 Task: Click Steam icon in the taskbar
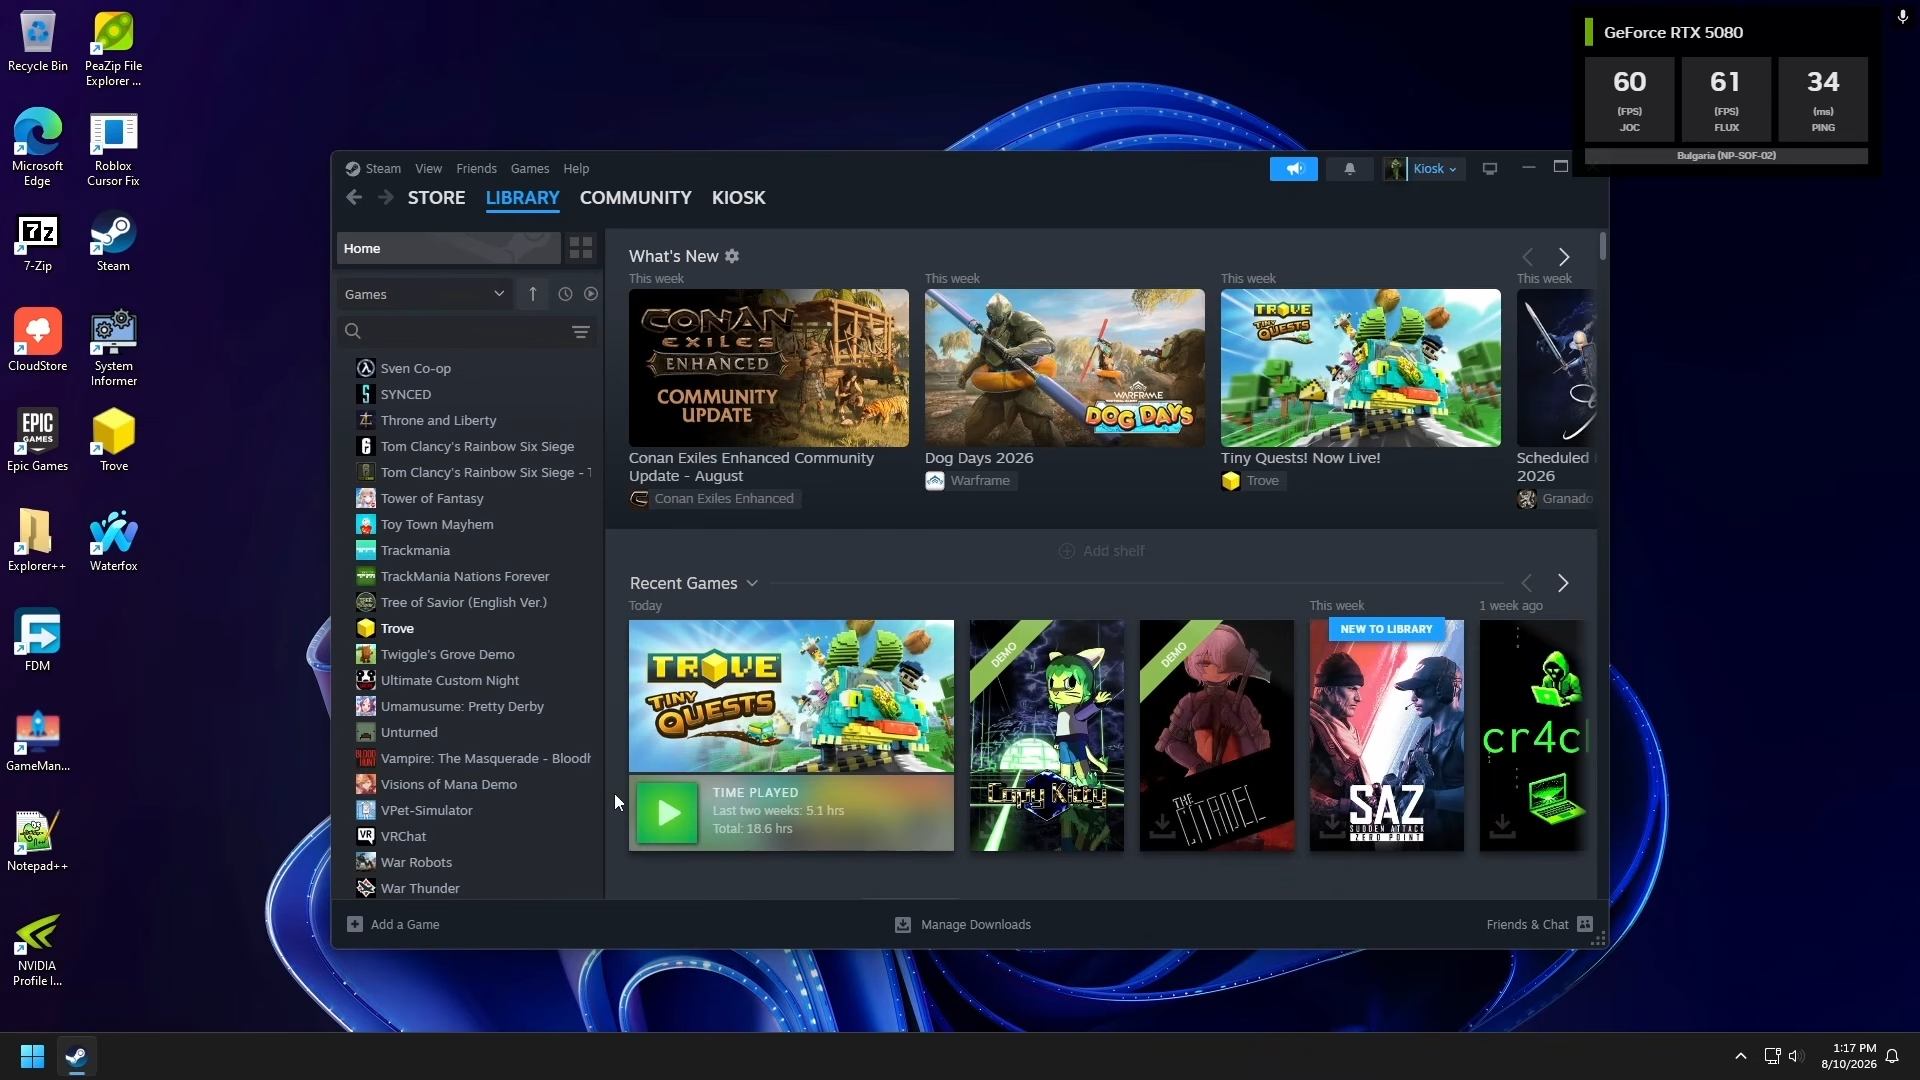click(x=76, y=1056)
